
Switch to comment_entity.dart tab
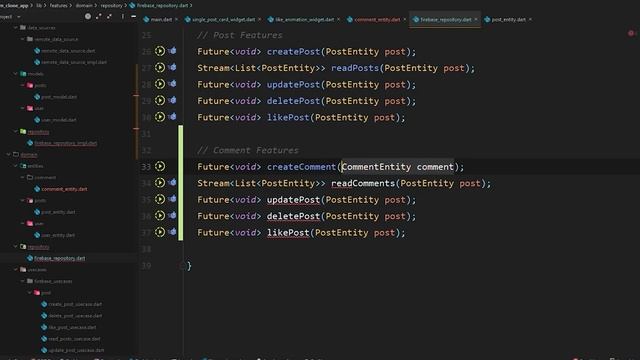[x=377, y=19]
